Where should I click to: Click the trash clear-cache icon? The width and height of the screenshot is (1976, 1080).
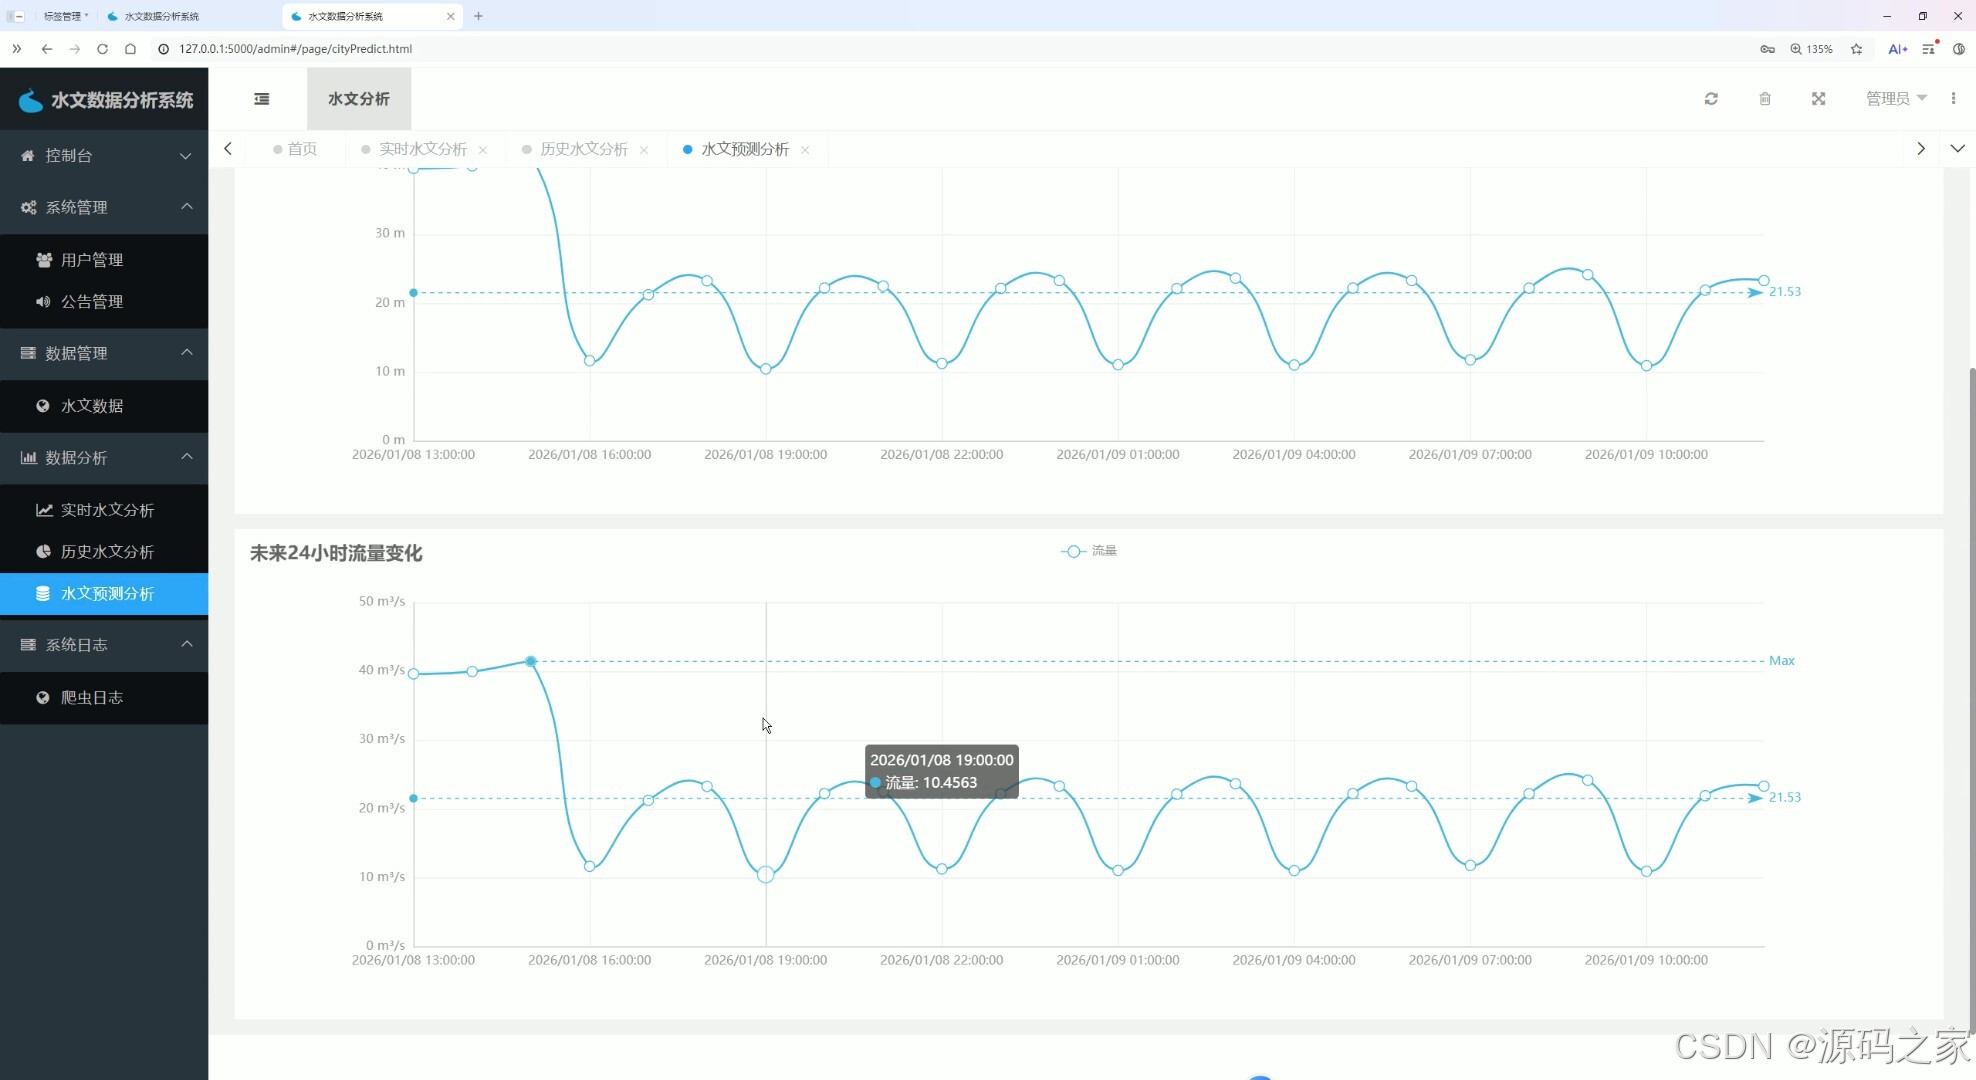(1765, 99)
